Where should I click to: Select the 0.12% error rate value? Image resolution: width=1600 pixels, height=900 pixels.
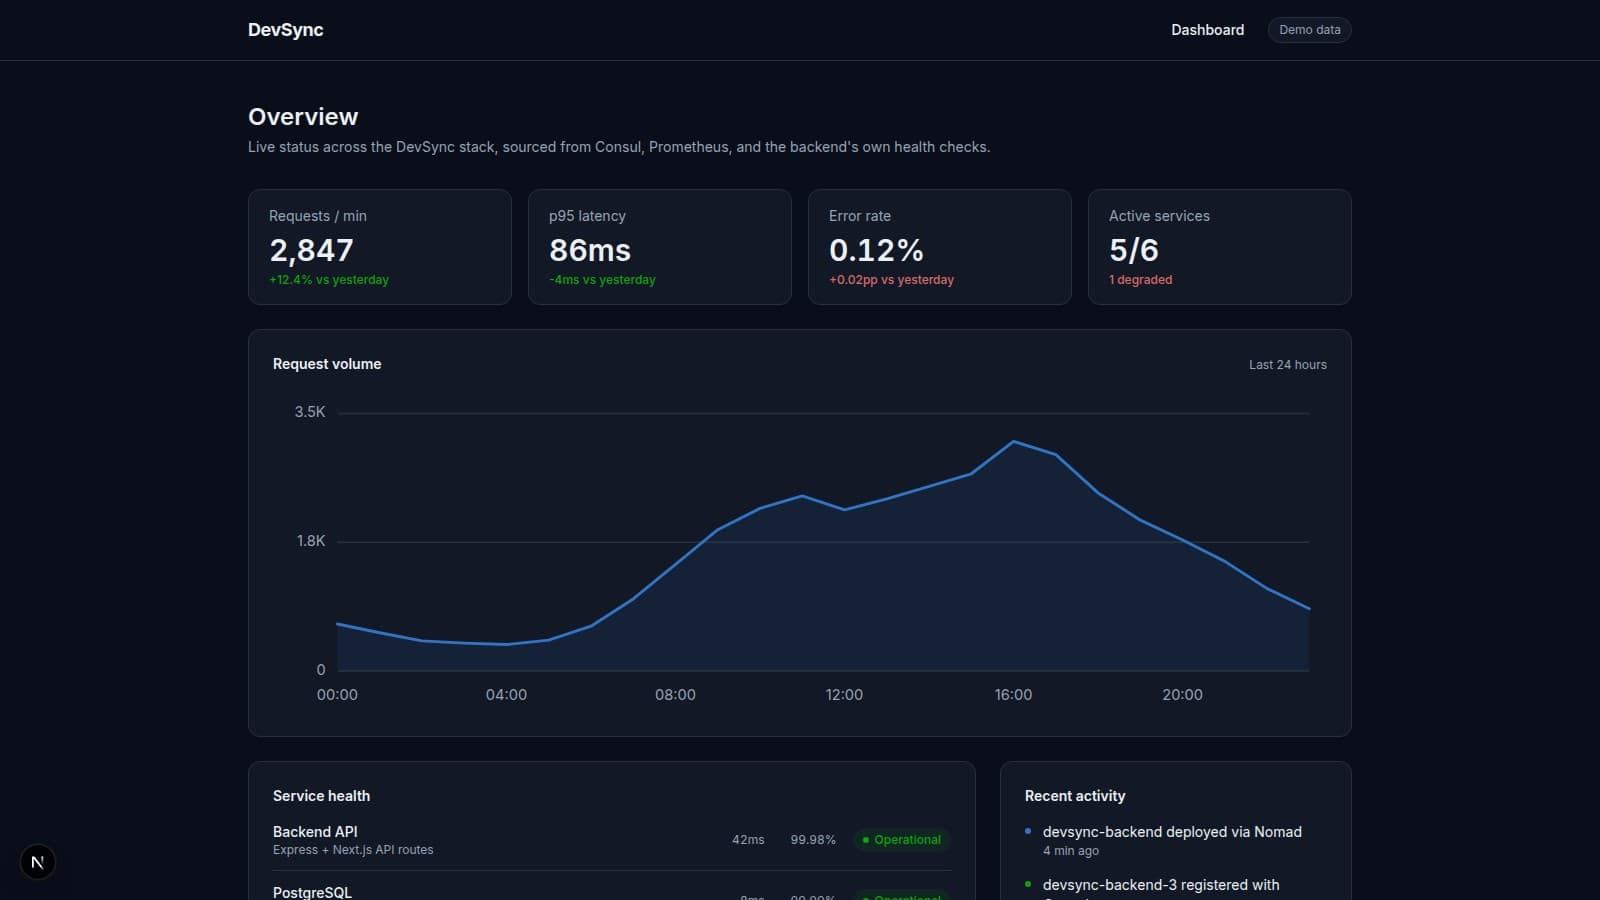coord(876,250)
